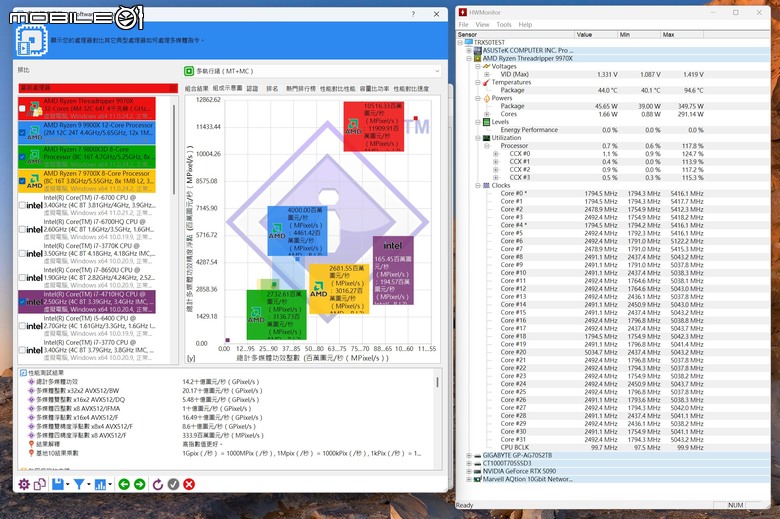Click the Max column header in HWMonitor
This screenshot has height=519, width=780.
coord(682,34)
